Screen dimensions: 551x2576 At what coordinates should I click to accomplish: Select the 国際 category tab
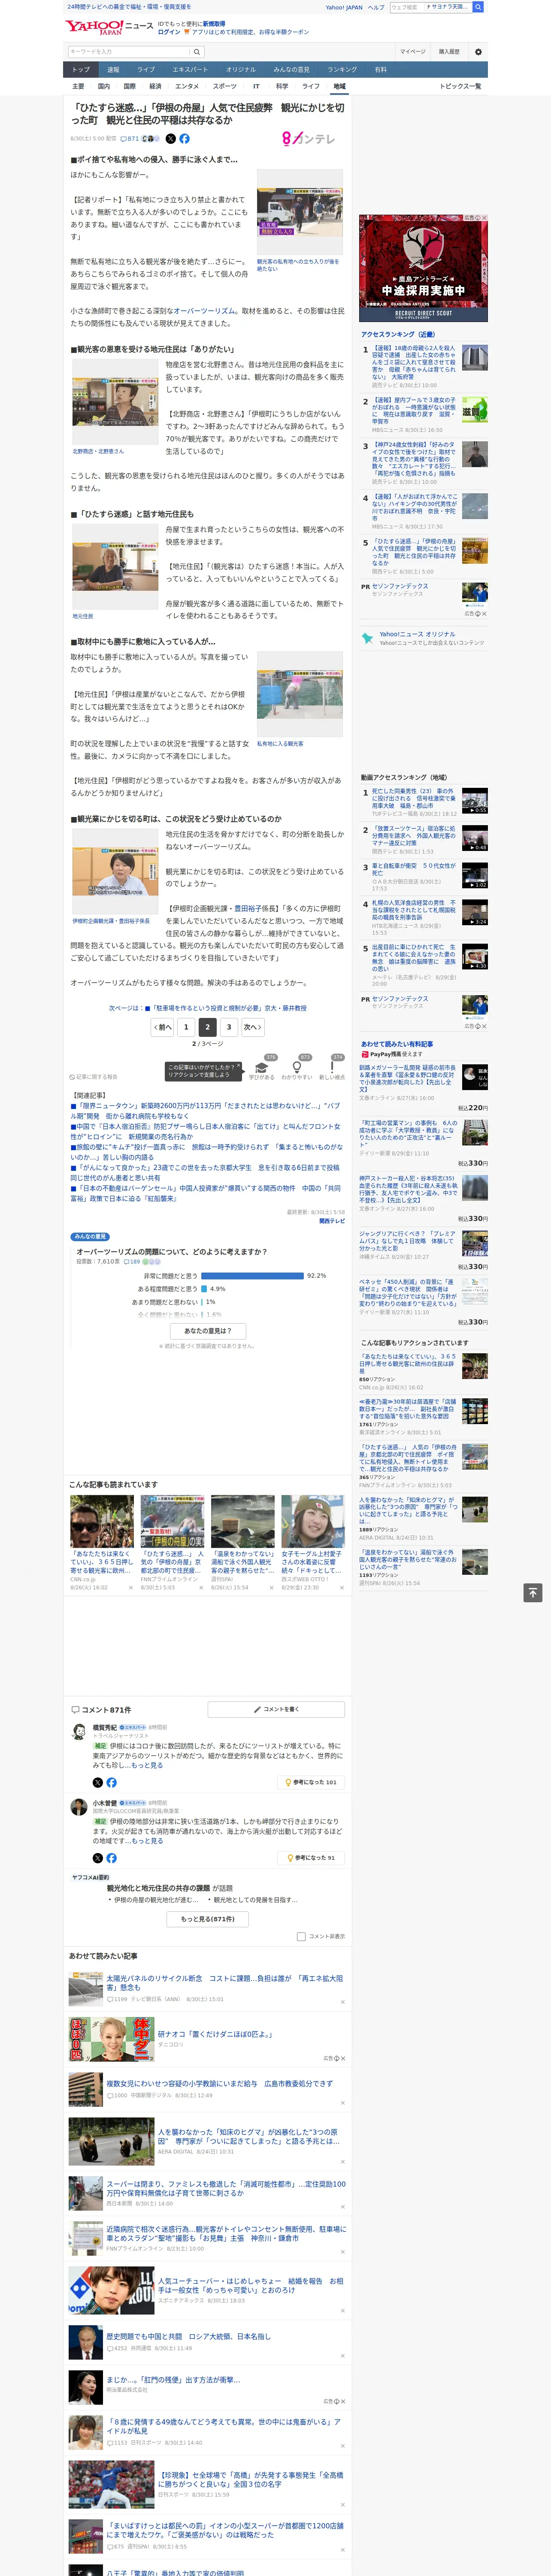(129, 86)
